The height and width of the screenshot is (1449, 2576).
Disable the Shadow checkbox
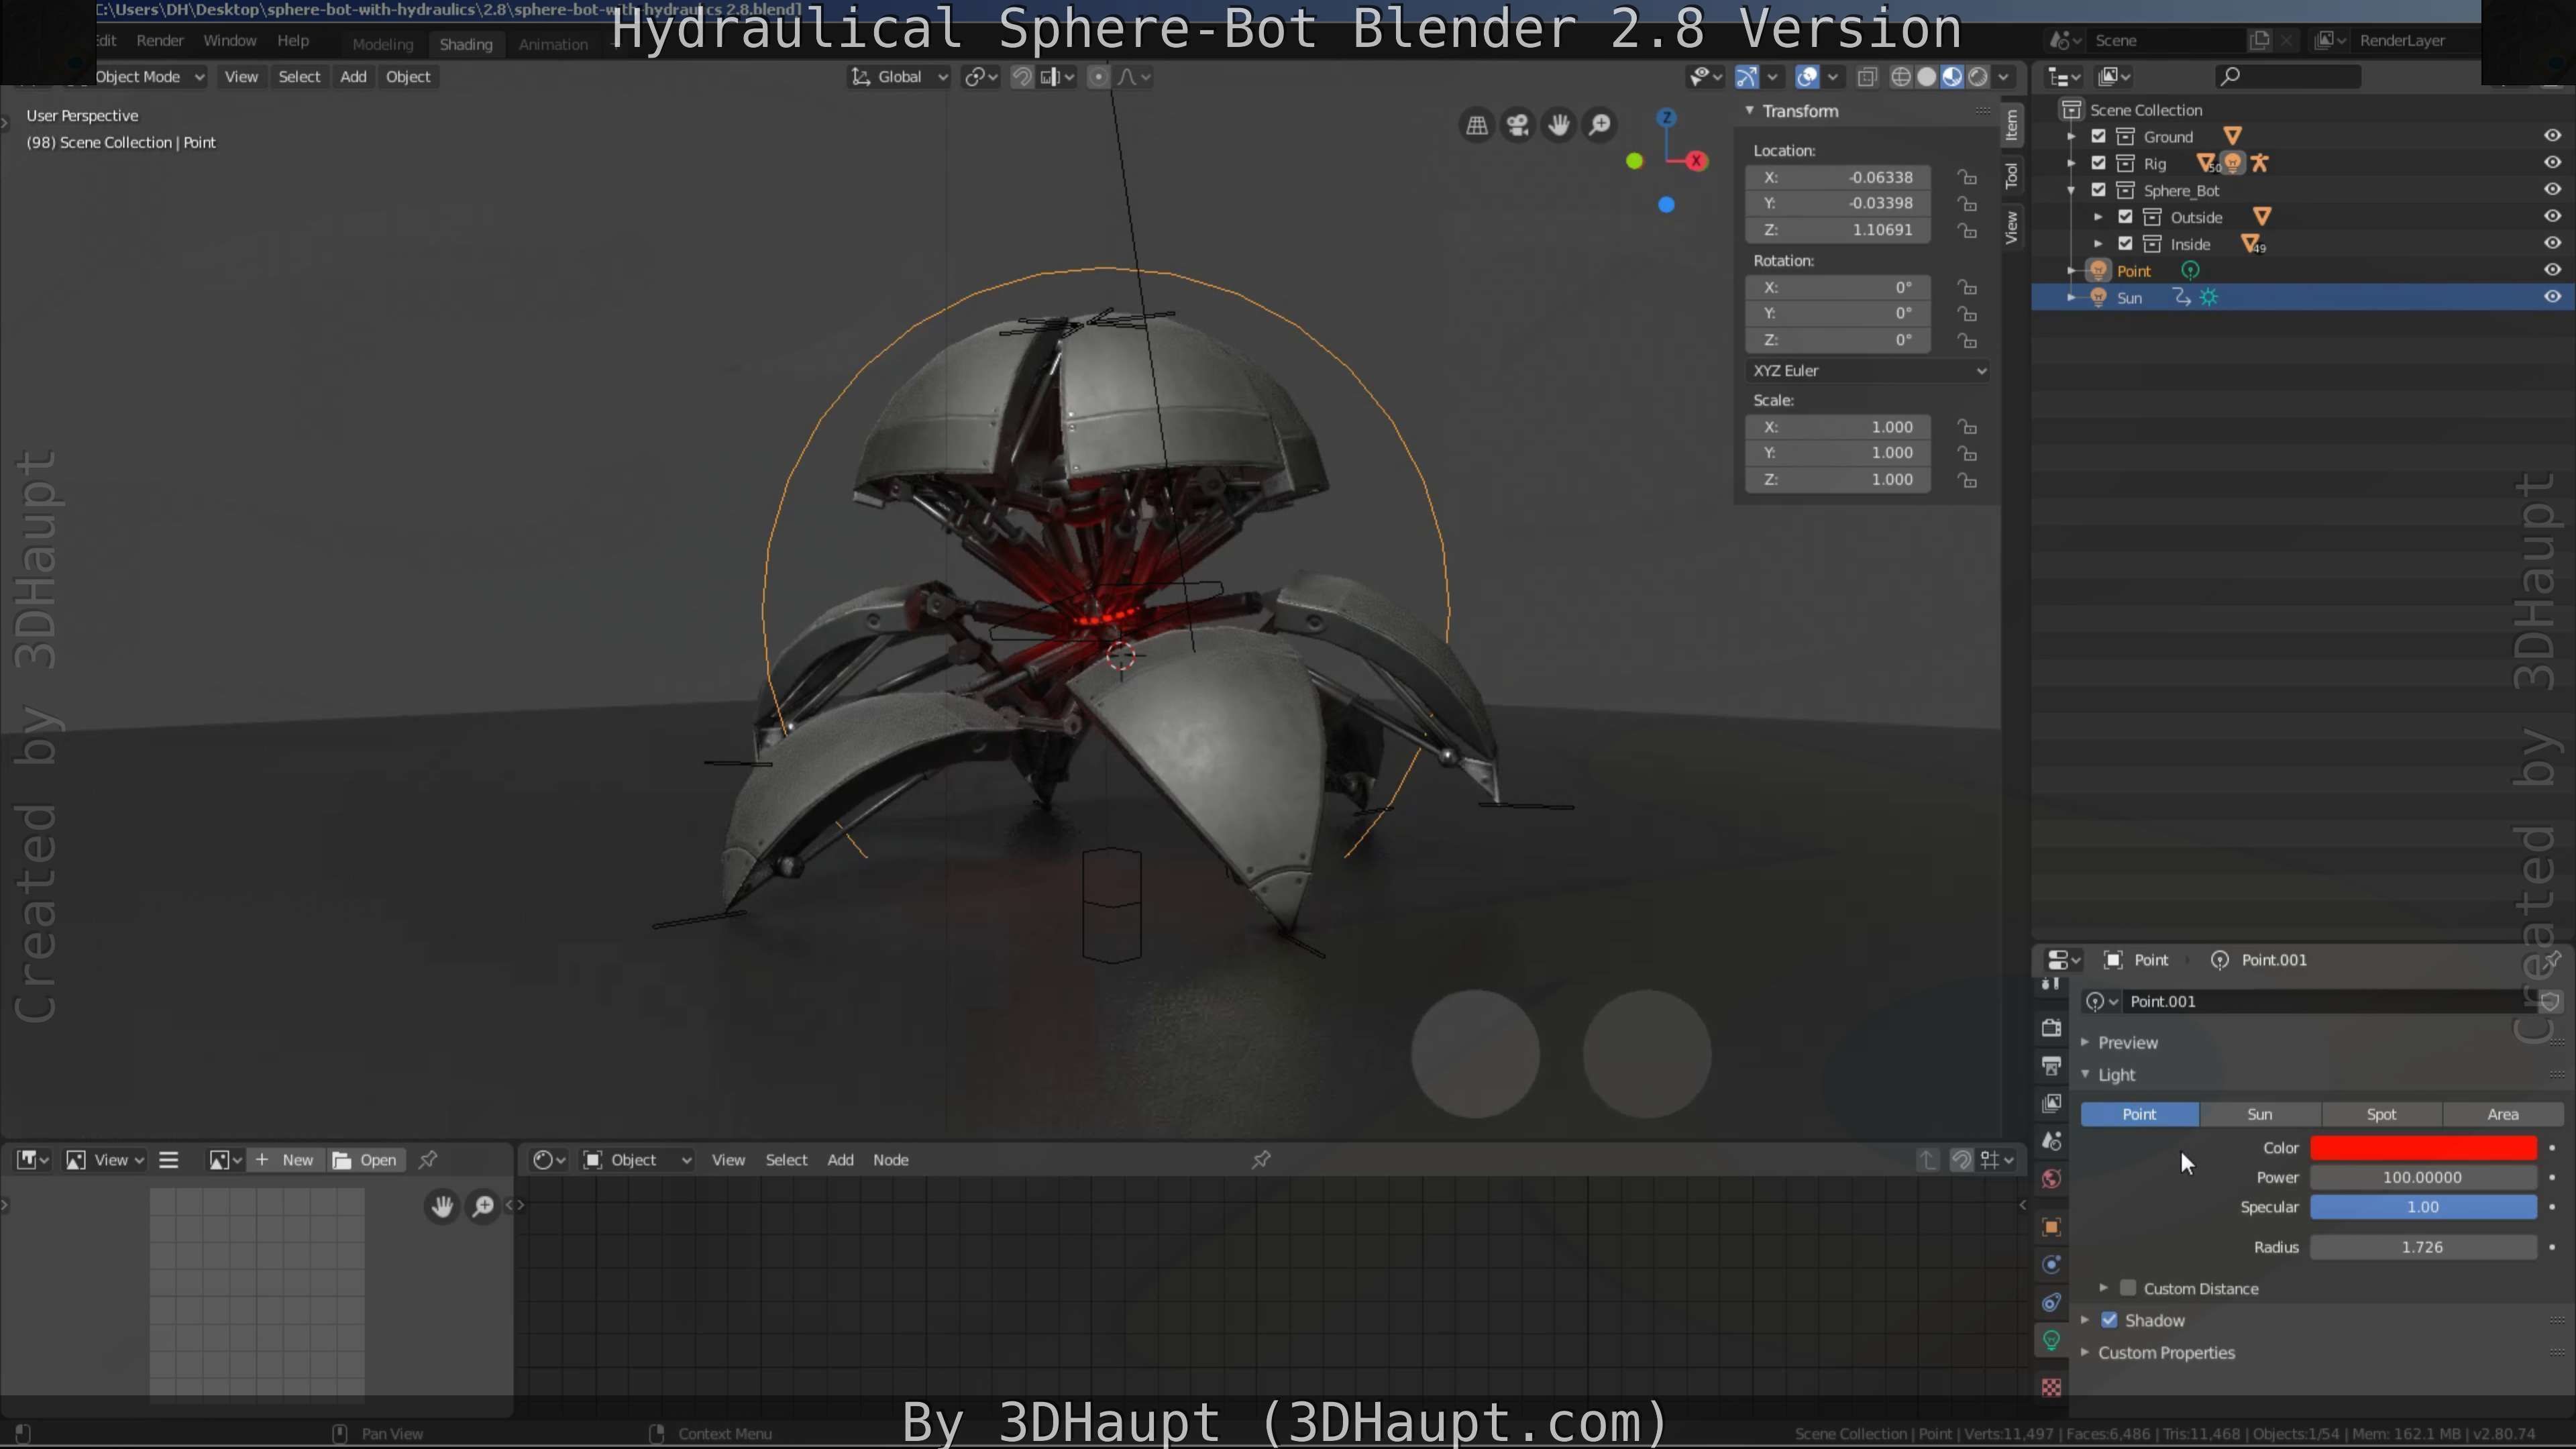point(2110,1320)
